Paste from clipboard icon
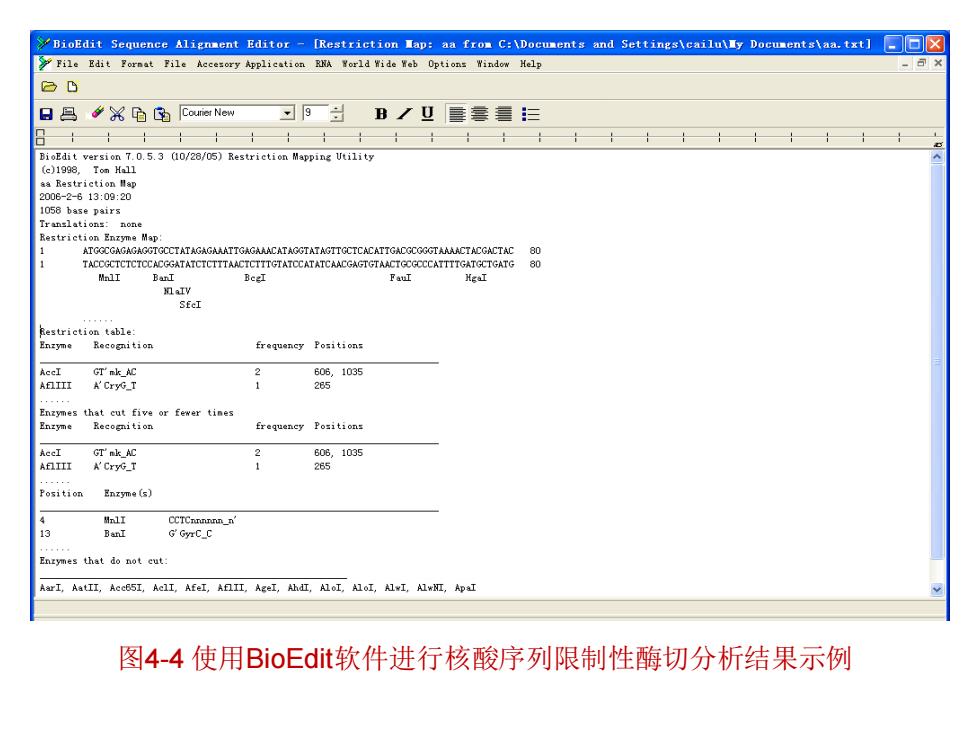Image resolution: width=980 pixels, height=735 pixels. pyautogui.click(x=162, y=114)
